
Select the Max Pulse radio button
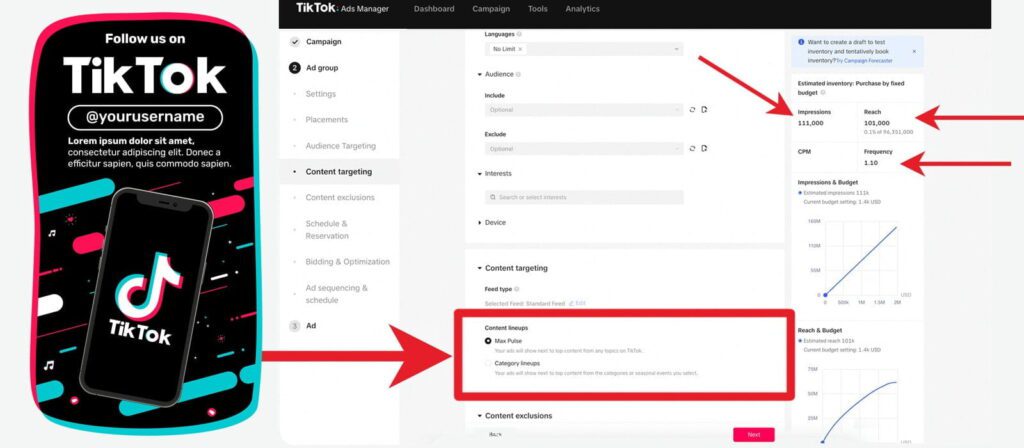click(488, 341)
